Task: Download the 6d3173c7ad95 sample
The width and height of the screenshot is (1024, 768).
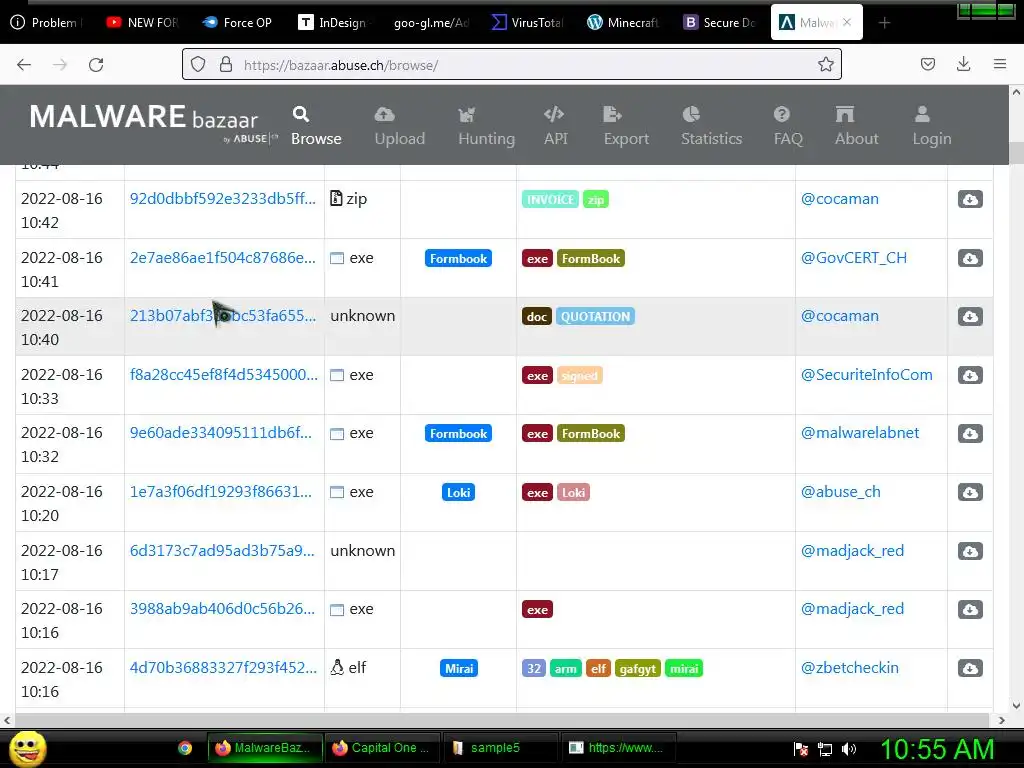Action: pos(970,551)
